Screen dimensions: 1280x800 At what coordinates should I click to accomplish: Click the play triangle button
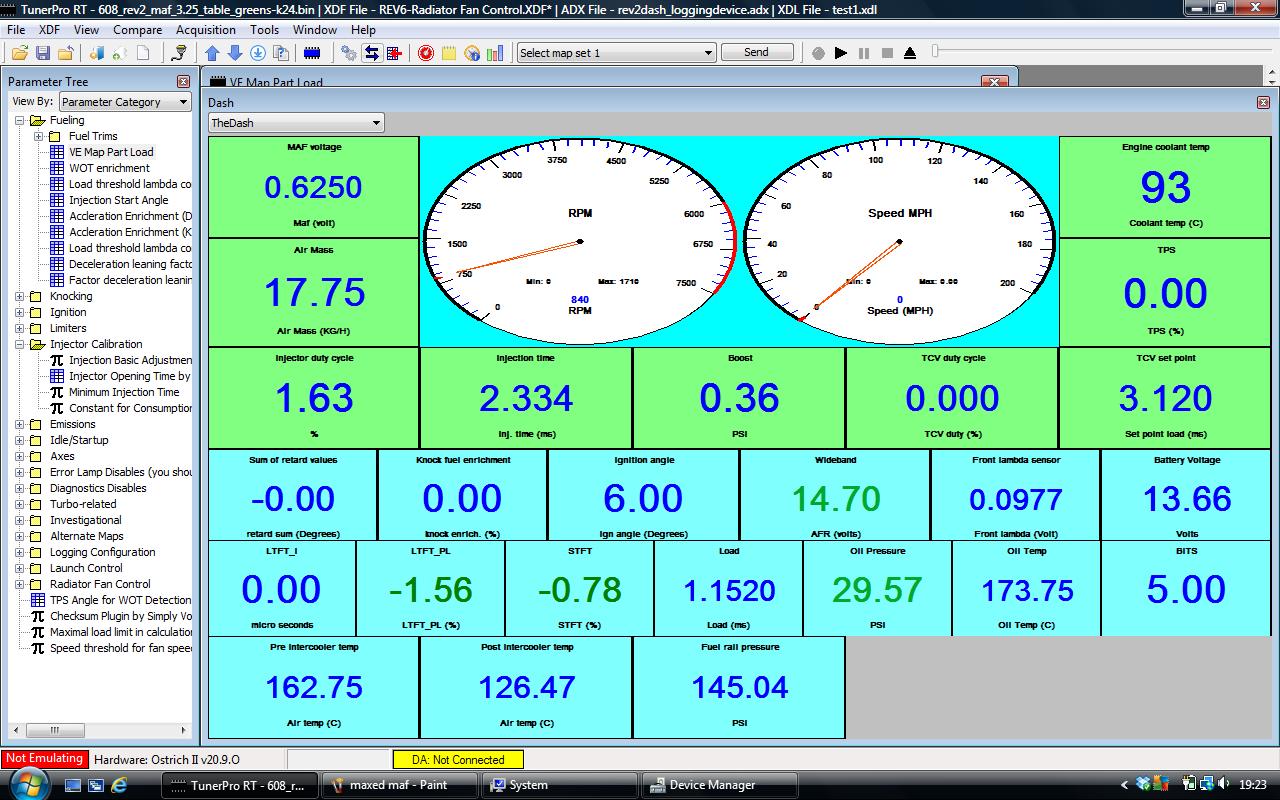pyautogui.click(x=841, y=53)
